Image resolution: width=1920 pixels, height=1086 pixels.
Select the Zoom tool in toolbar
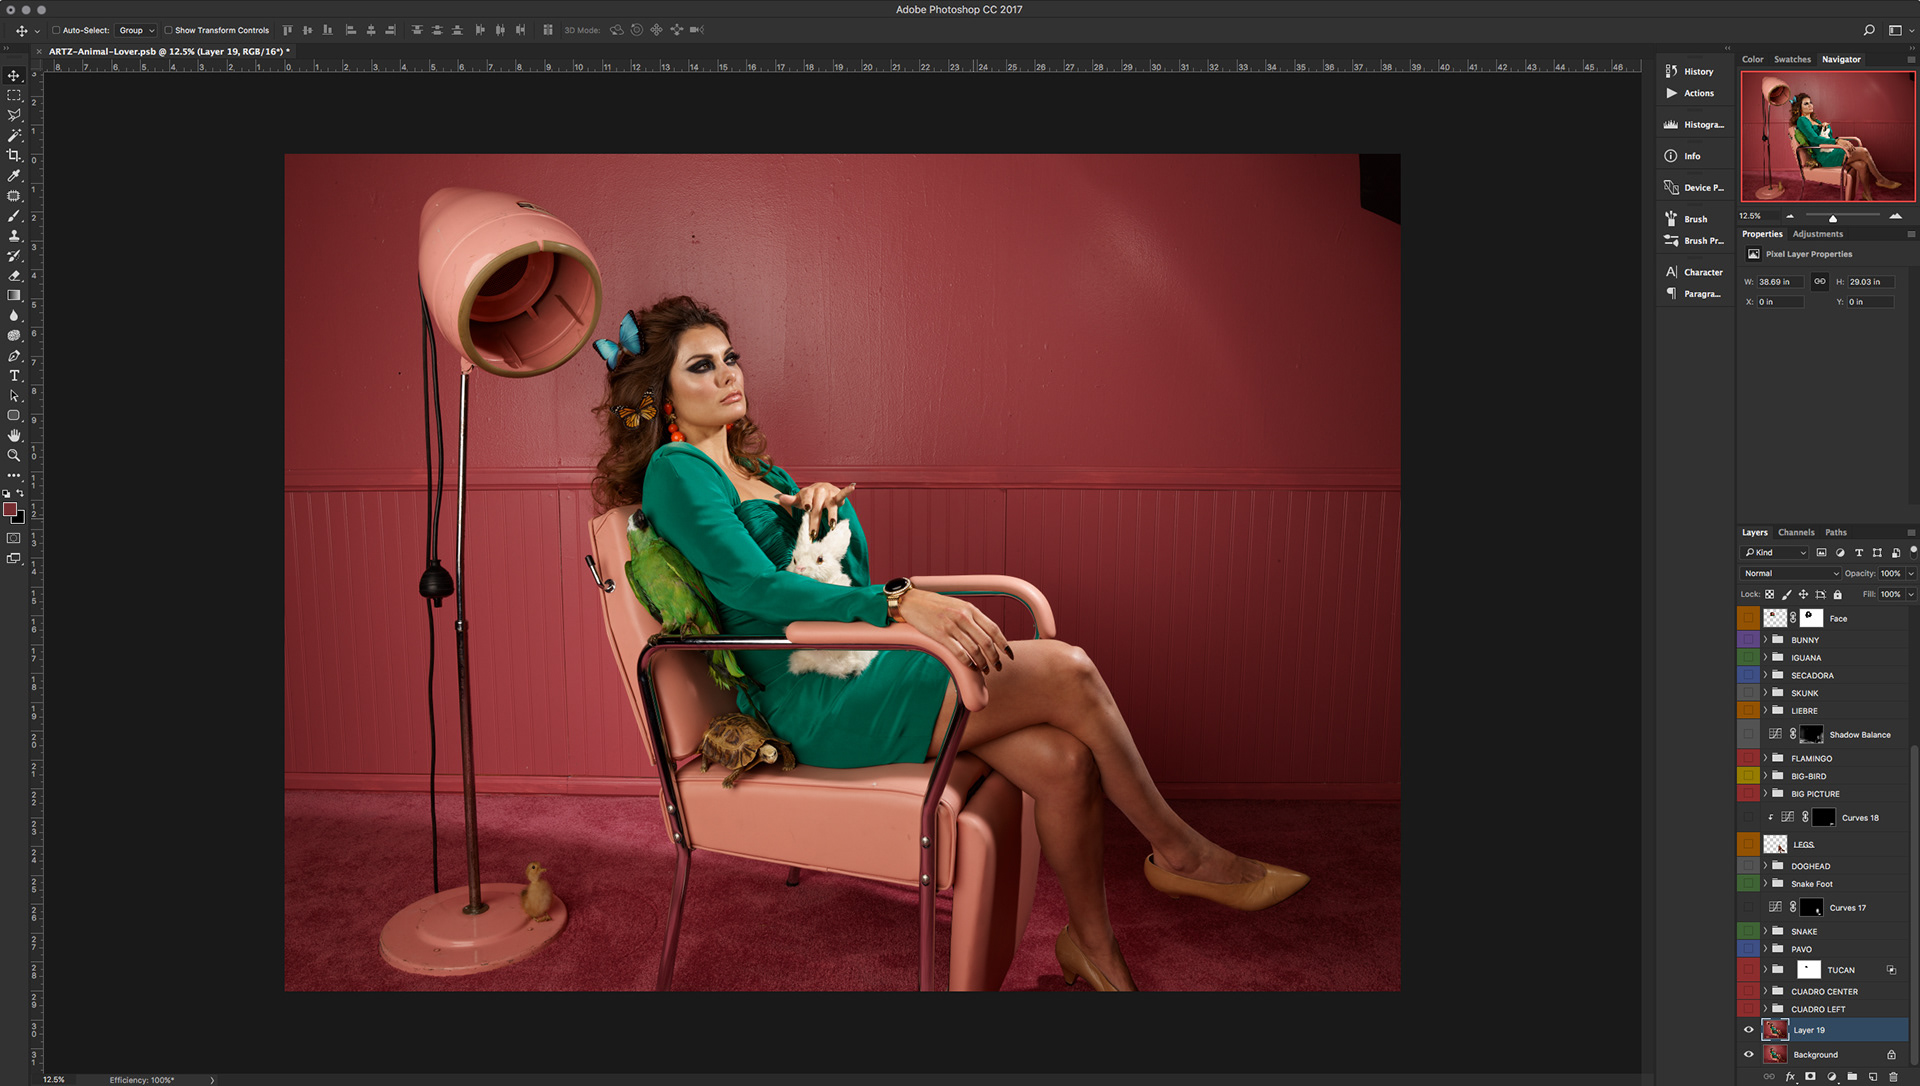click(14, 455)
